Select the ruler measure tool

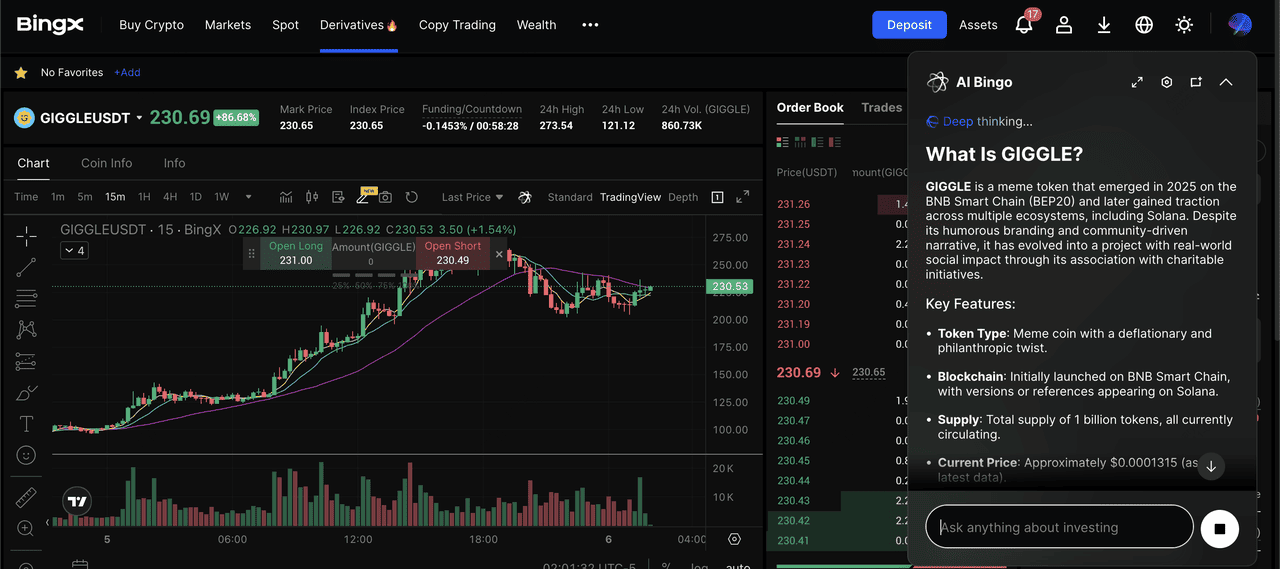26,497
